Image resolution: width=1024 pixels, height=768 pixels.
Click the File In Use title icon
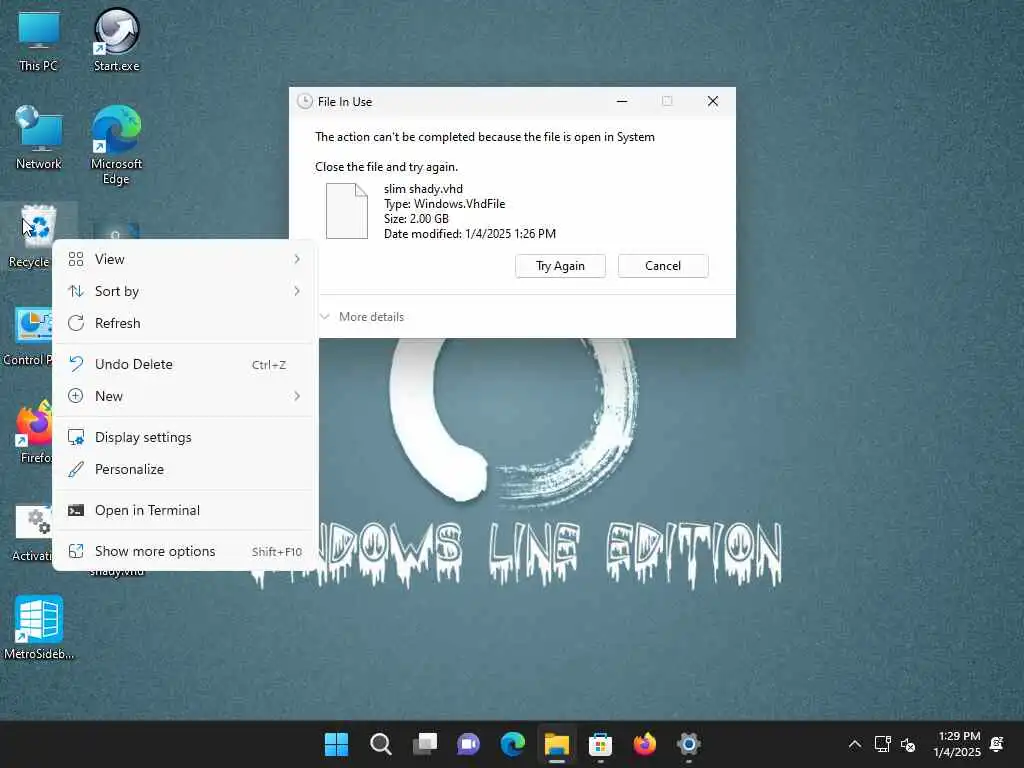[304, 101]
